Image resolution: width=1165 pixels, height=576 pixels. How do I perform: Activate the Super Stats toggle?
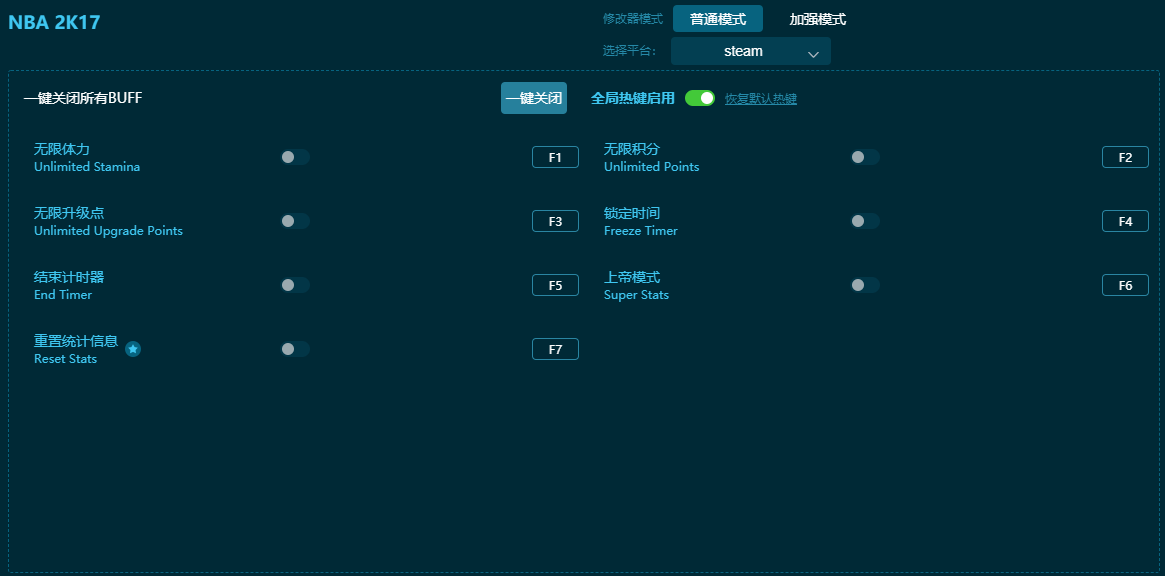pos(865,285)
